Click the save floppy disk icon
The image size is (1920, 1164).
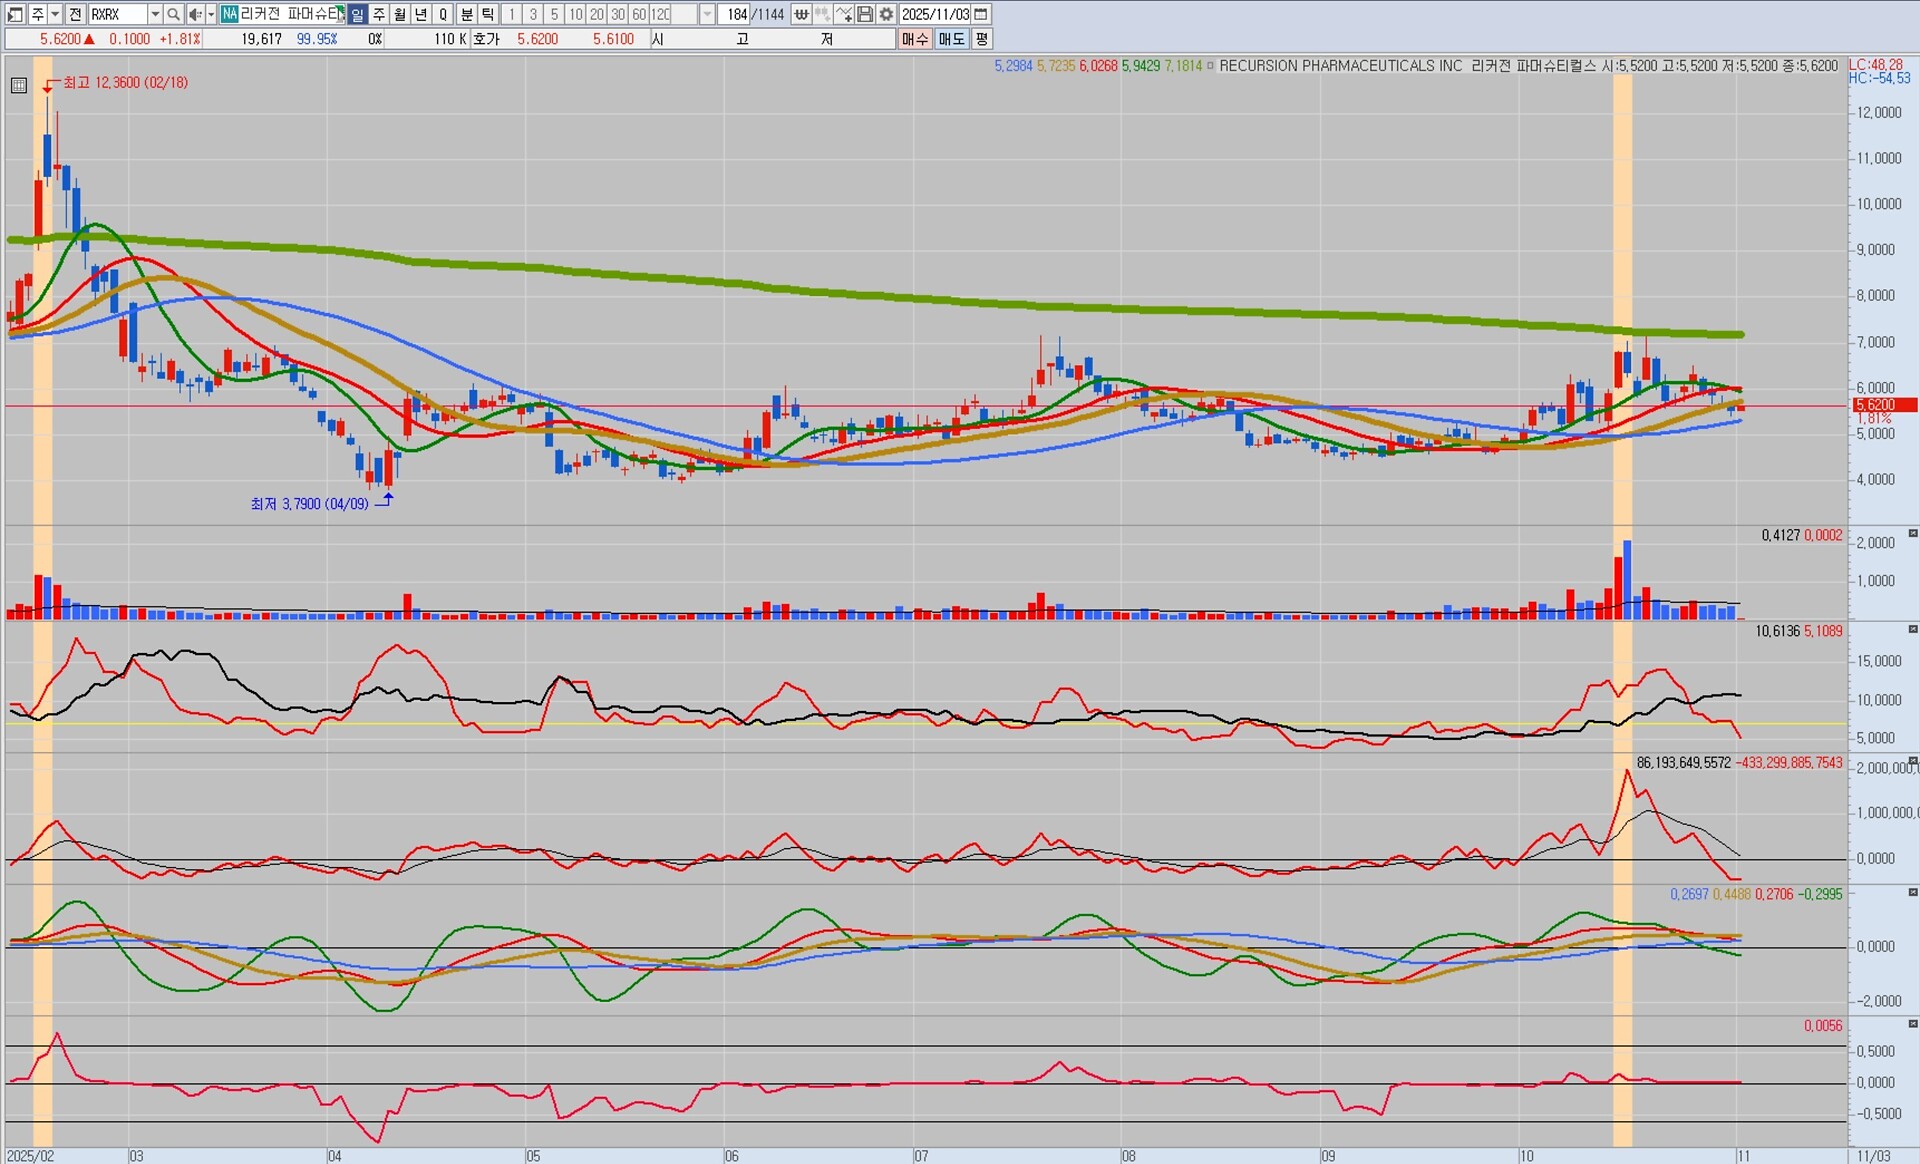865,14
